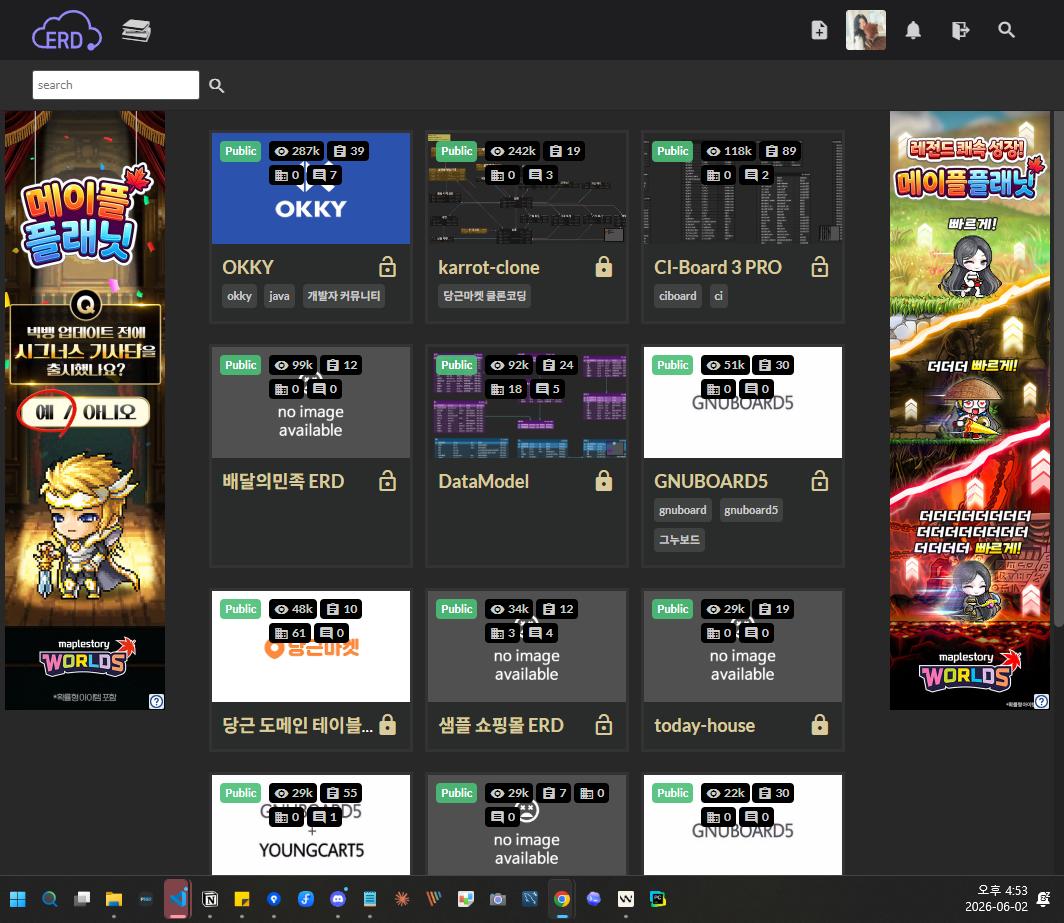Screen dimensions: 1064x923
Task: Open the karrot-clone project title
Action: tap(489, 267)
